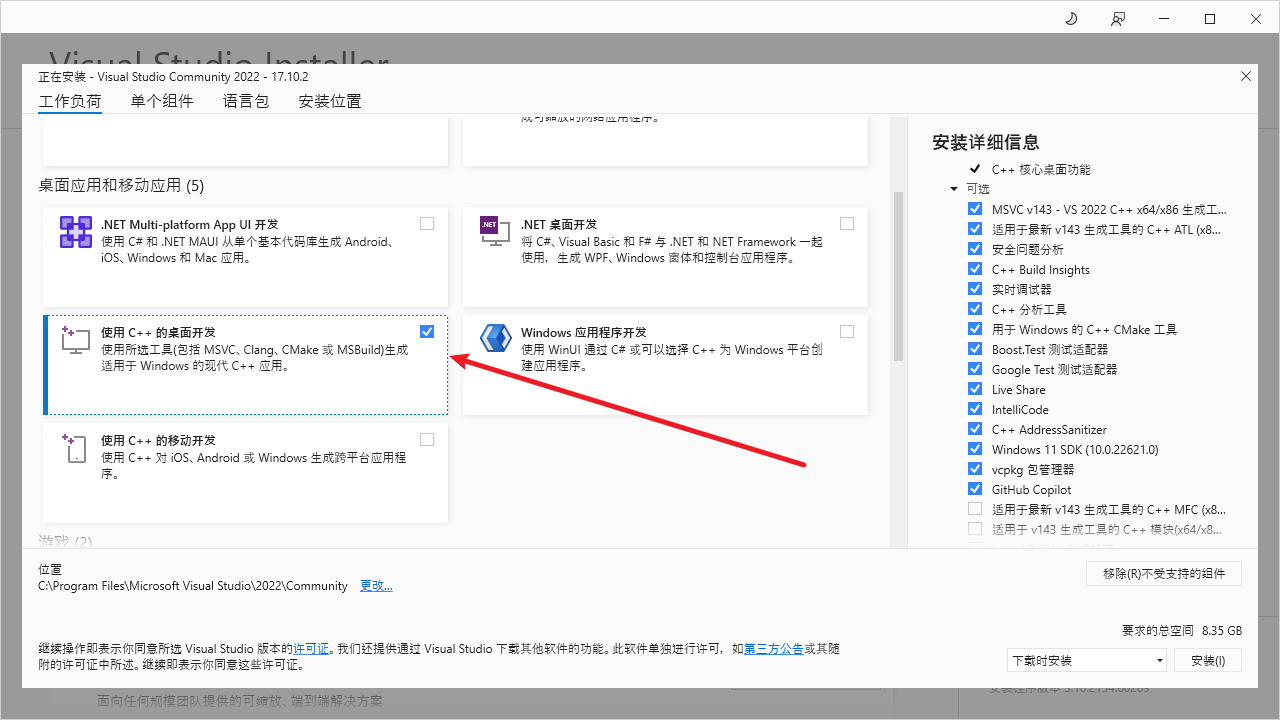Switch to the 单个组件 tab

click(162, 101)
